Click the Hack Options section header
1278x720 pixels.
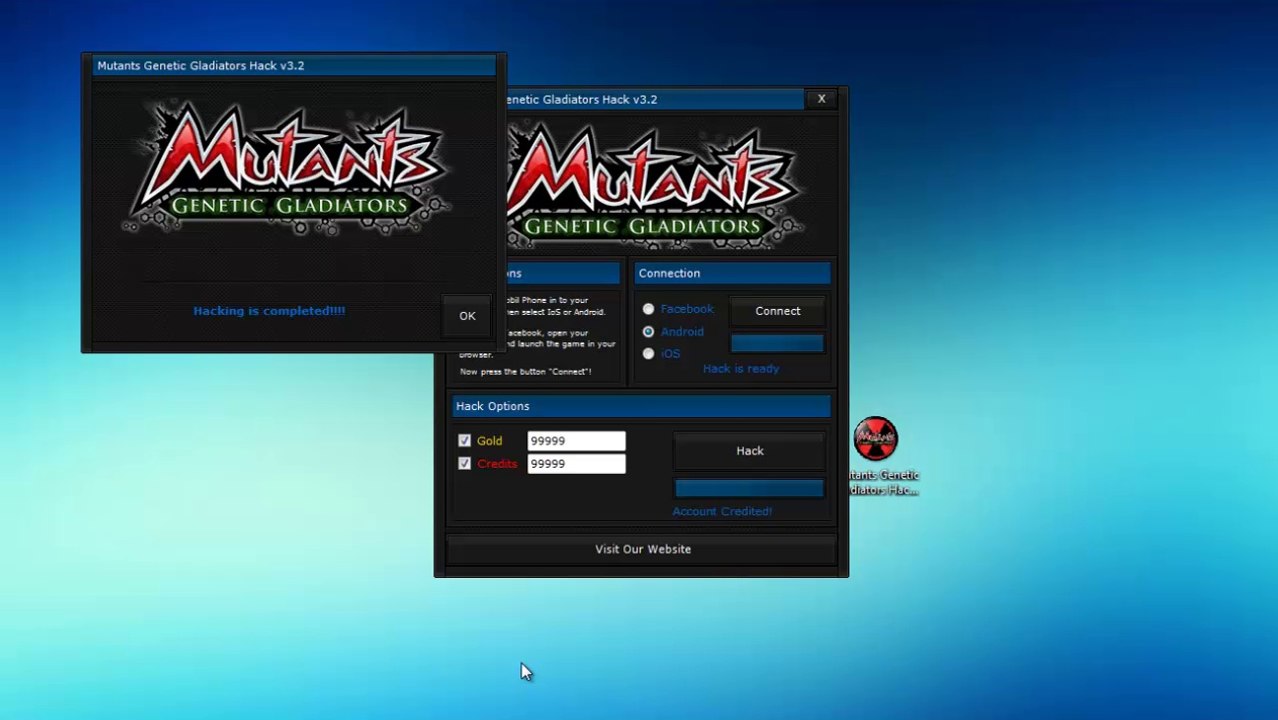tap(642, 406)
